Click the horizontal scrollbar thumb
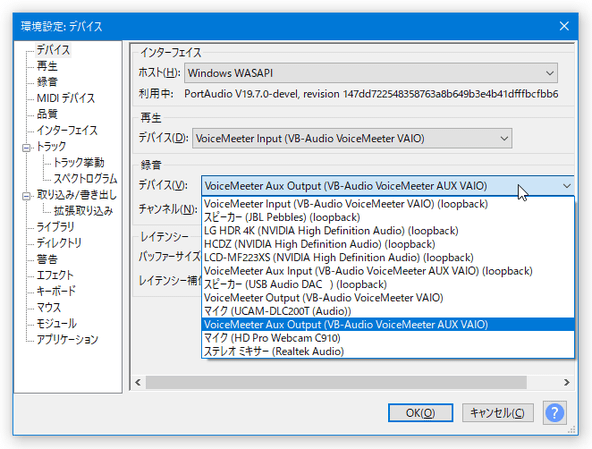Viewport: 592px width, 449px height. click(x=336, y=382)
